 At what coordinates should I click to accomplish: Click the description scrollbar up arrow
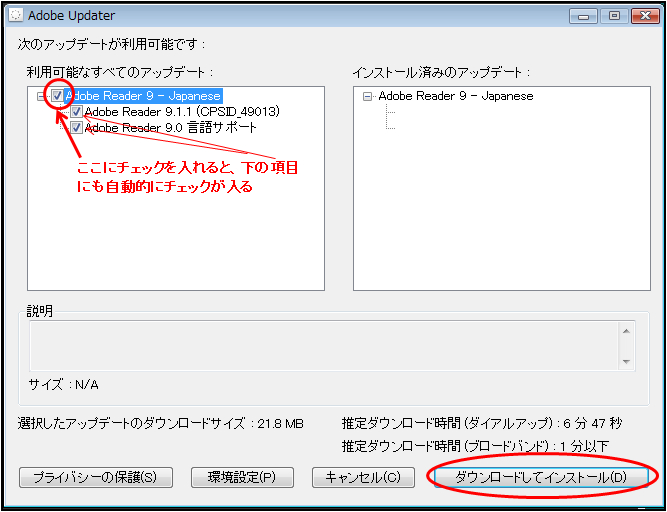(626, 331)
